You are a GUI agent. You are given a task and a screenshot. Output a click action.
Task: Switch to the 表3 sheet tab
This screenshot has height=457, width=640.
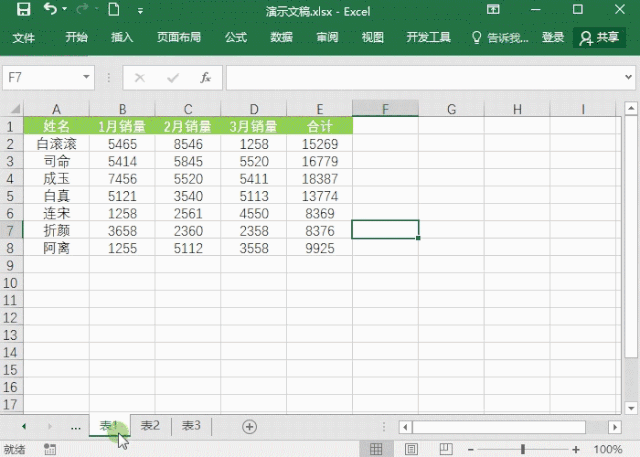[x=191, y=426]
